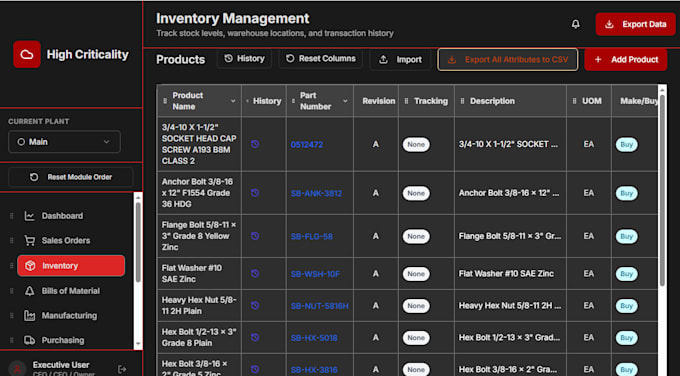Image resolution: width=680 pixels, height=376 pixels.
Task: Open history icon for Anchor Bolt row
Action: 255,193
